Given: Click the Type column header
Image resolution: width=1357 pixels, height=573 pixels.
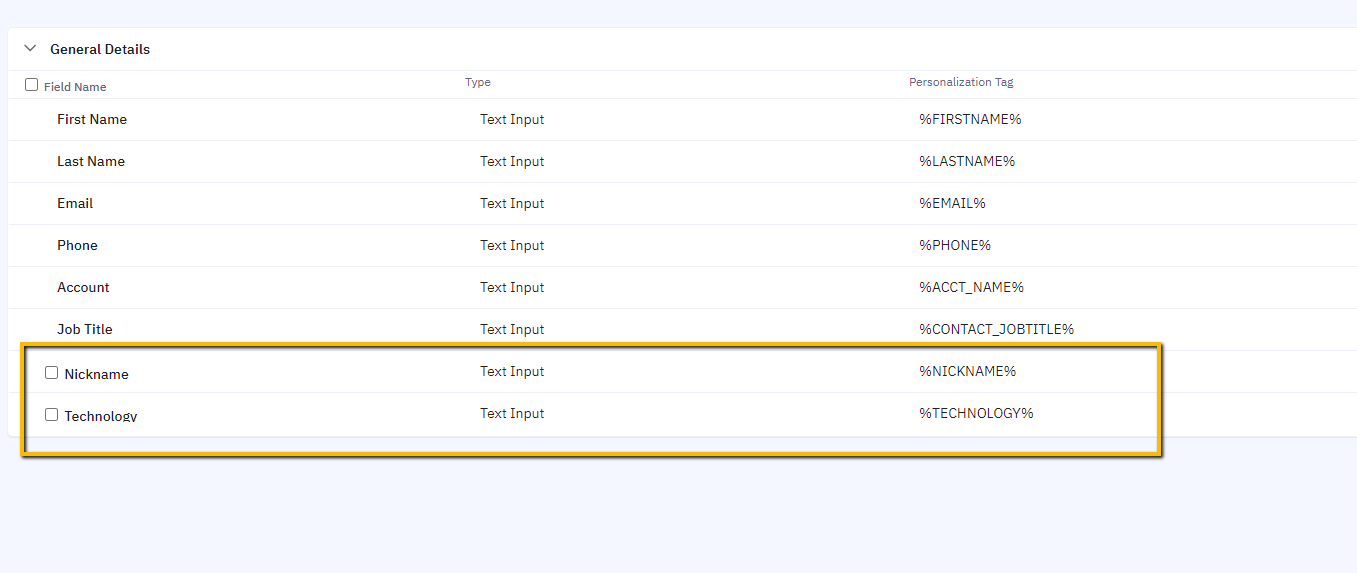Looking at the screenshot, I should point(478,82).
